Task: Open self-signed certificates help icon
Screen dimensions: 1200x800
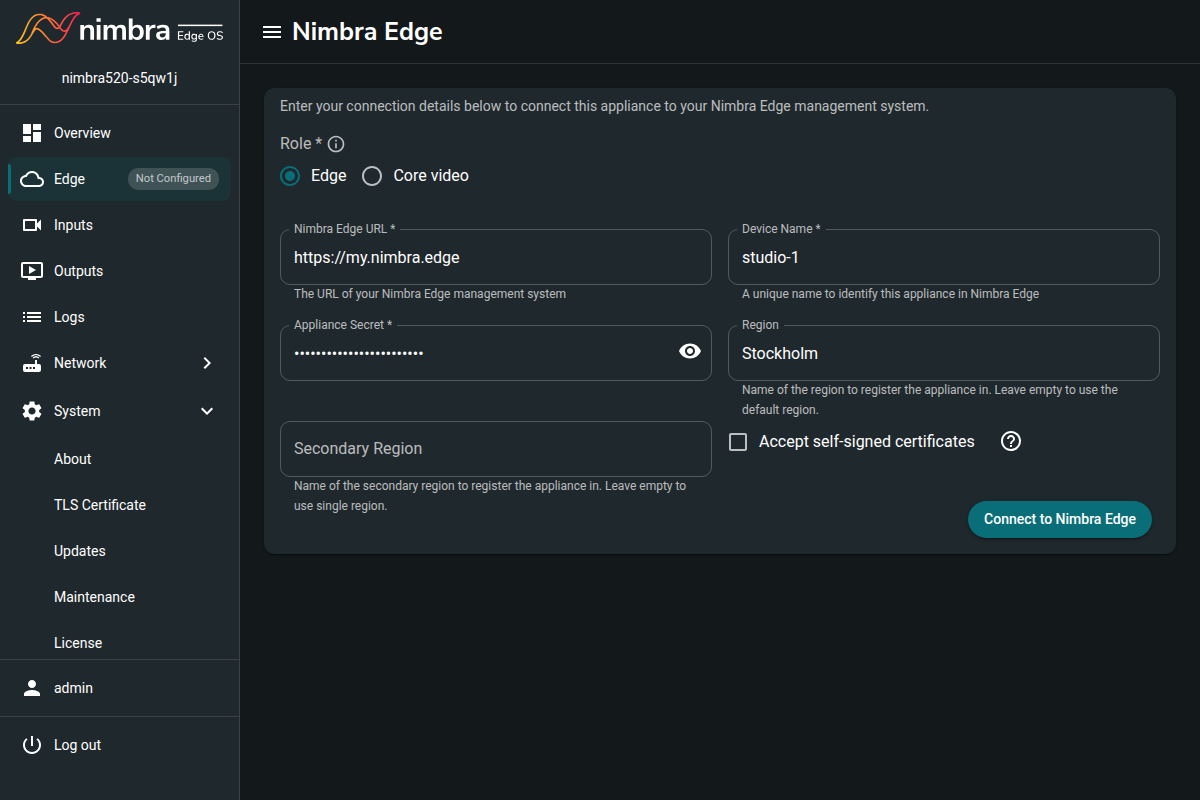Action: point(1011,441)
